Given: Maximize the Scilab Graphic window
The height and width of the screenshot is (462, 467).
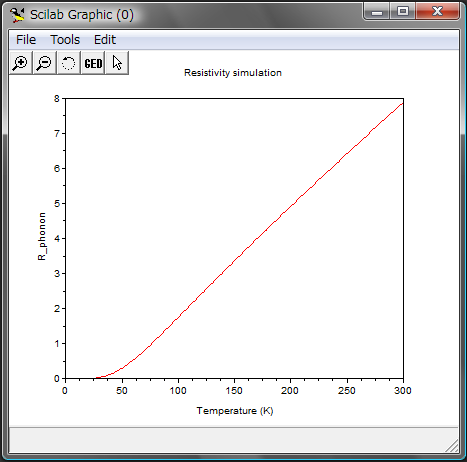Looking at the screenshot, I should coord(403,12).
